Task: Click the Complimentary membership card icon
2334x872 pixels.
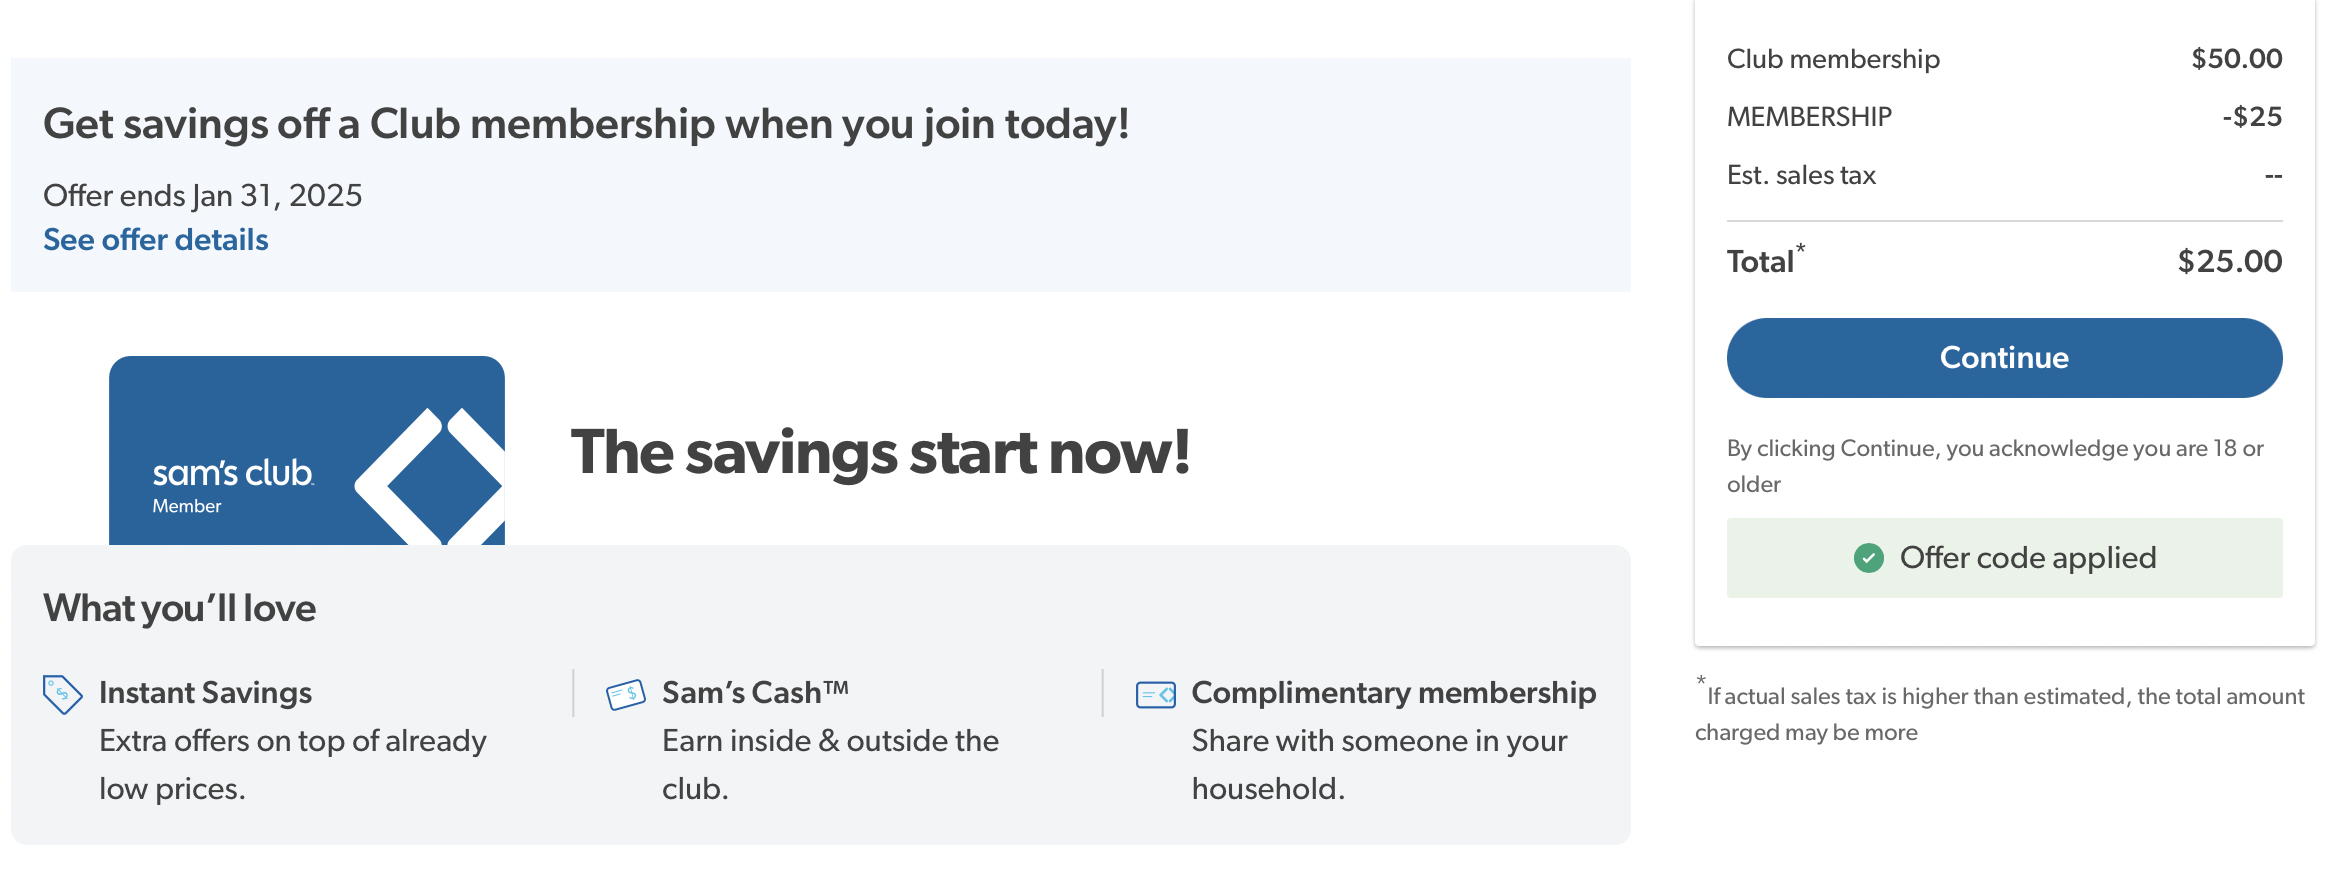Action: pos(1155,694)
